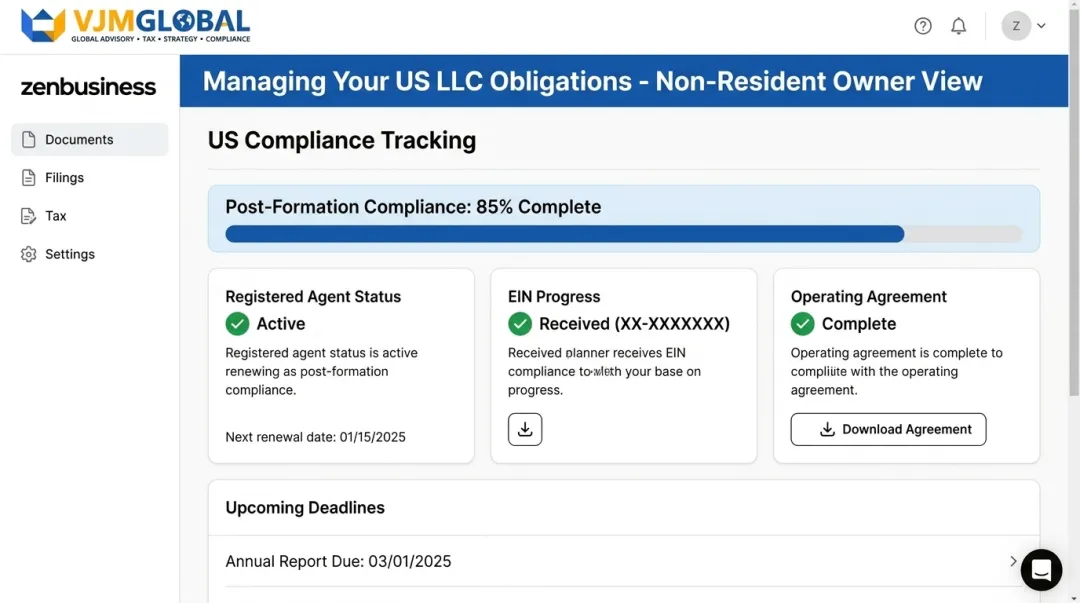Click the VJM Global logo
The width and height of the screenshot is (1080, 603).
coord(136,25)
